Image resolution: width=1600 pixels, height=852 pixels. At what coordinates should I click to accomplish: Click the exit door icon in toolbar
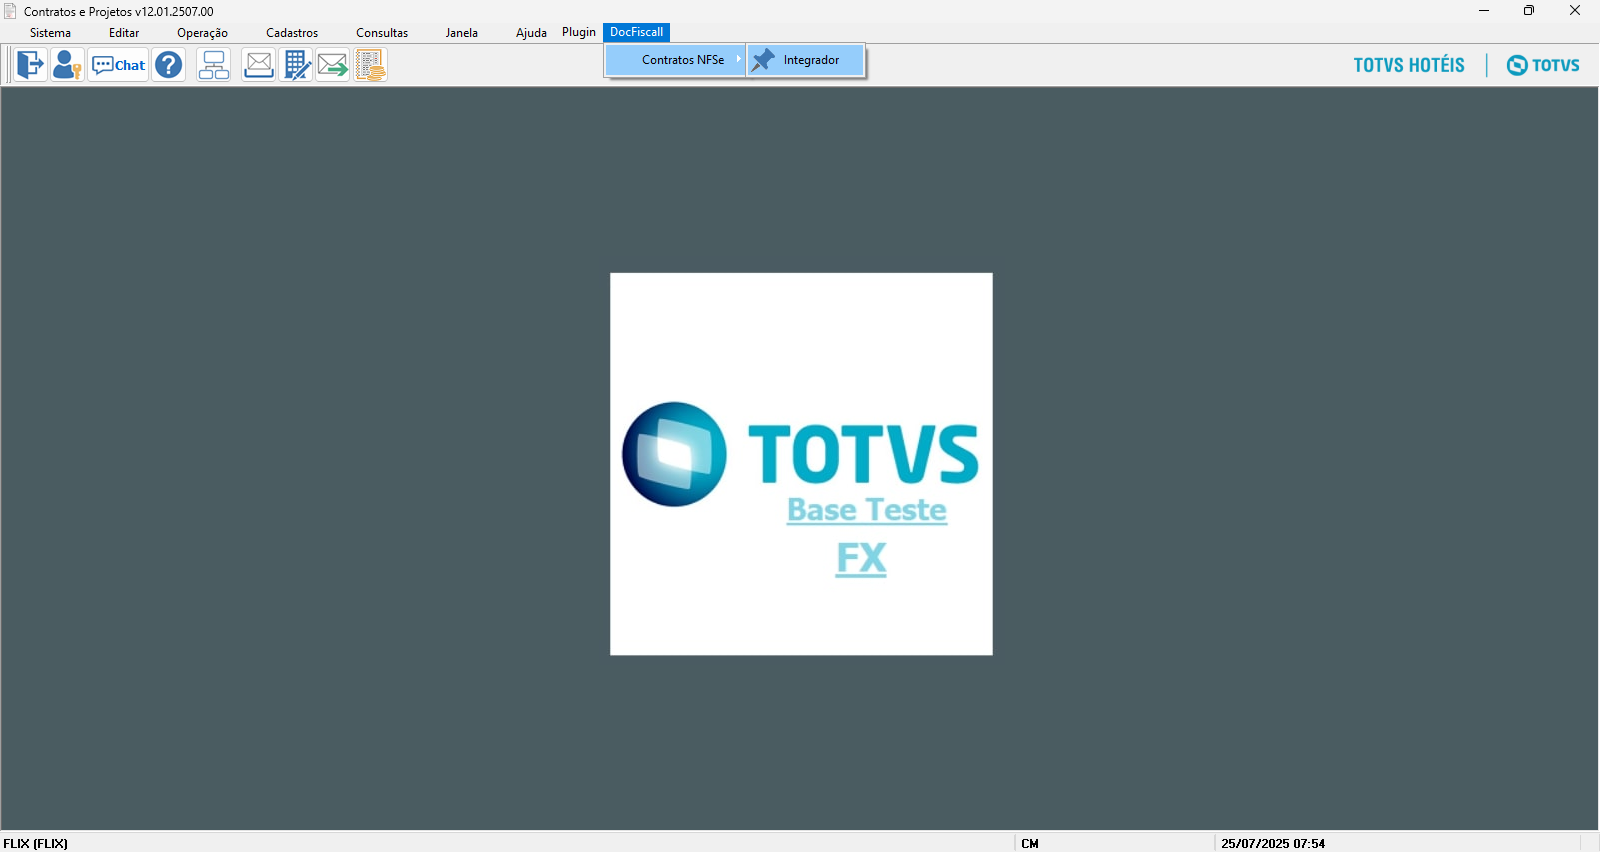(31, 65)
